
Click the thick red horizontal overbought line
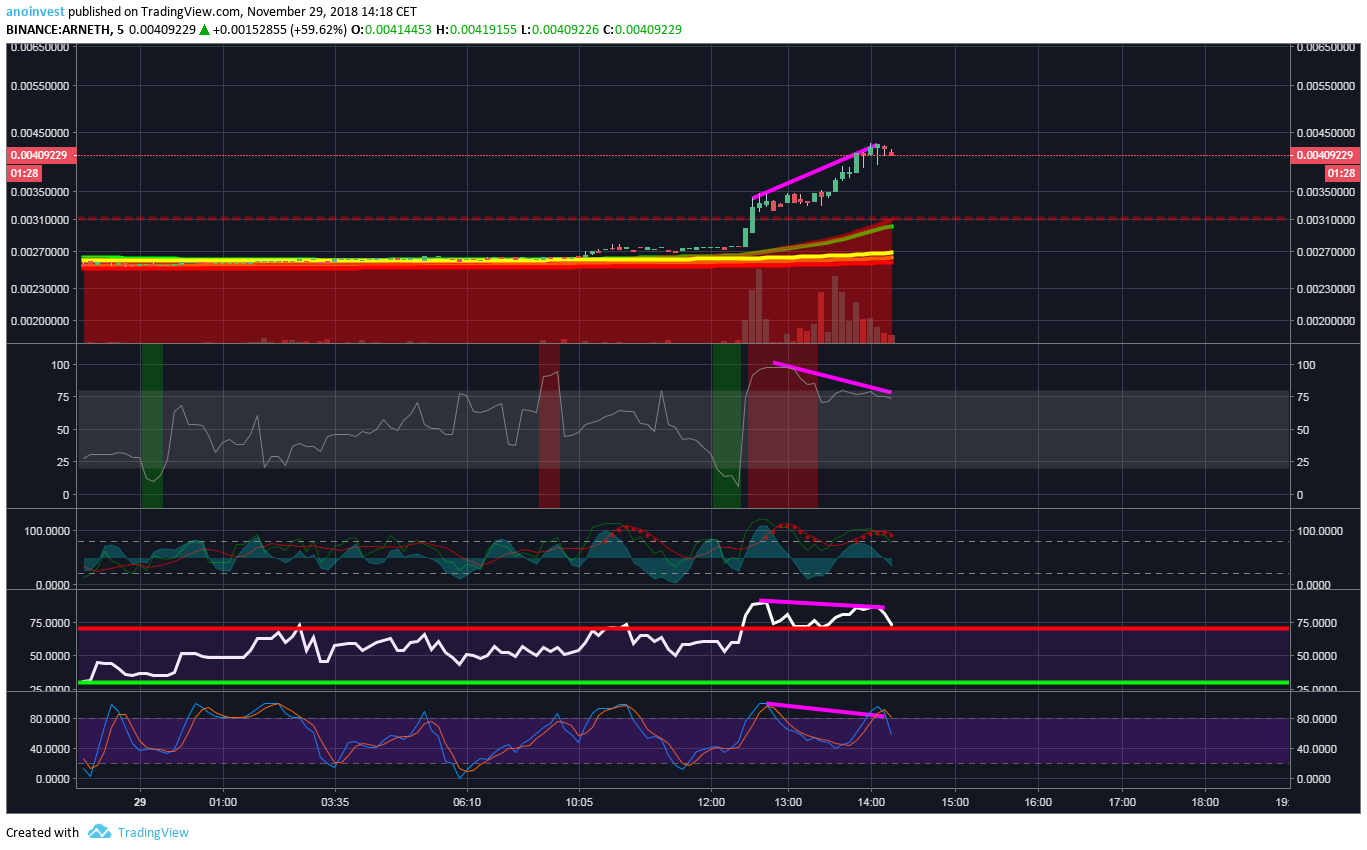tap(683, 629)
